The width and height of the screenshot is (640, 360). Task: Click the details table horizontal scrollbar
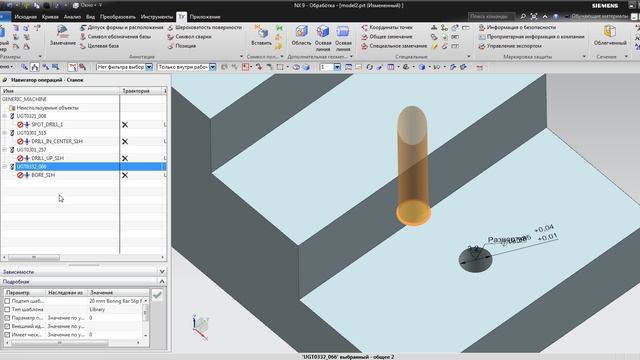(59, 343)
